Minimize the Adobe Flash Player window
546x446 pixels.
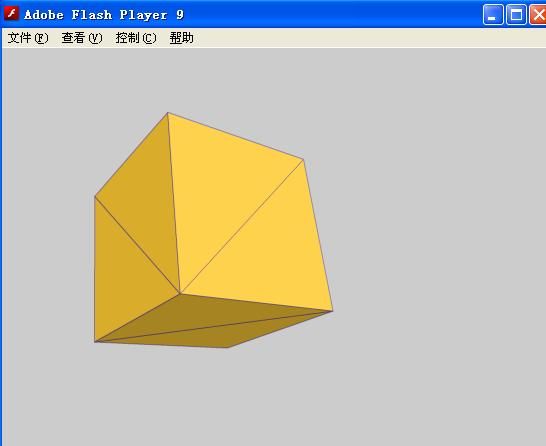[493, 15]
